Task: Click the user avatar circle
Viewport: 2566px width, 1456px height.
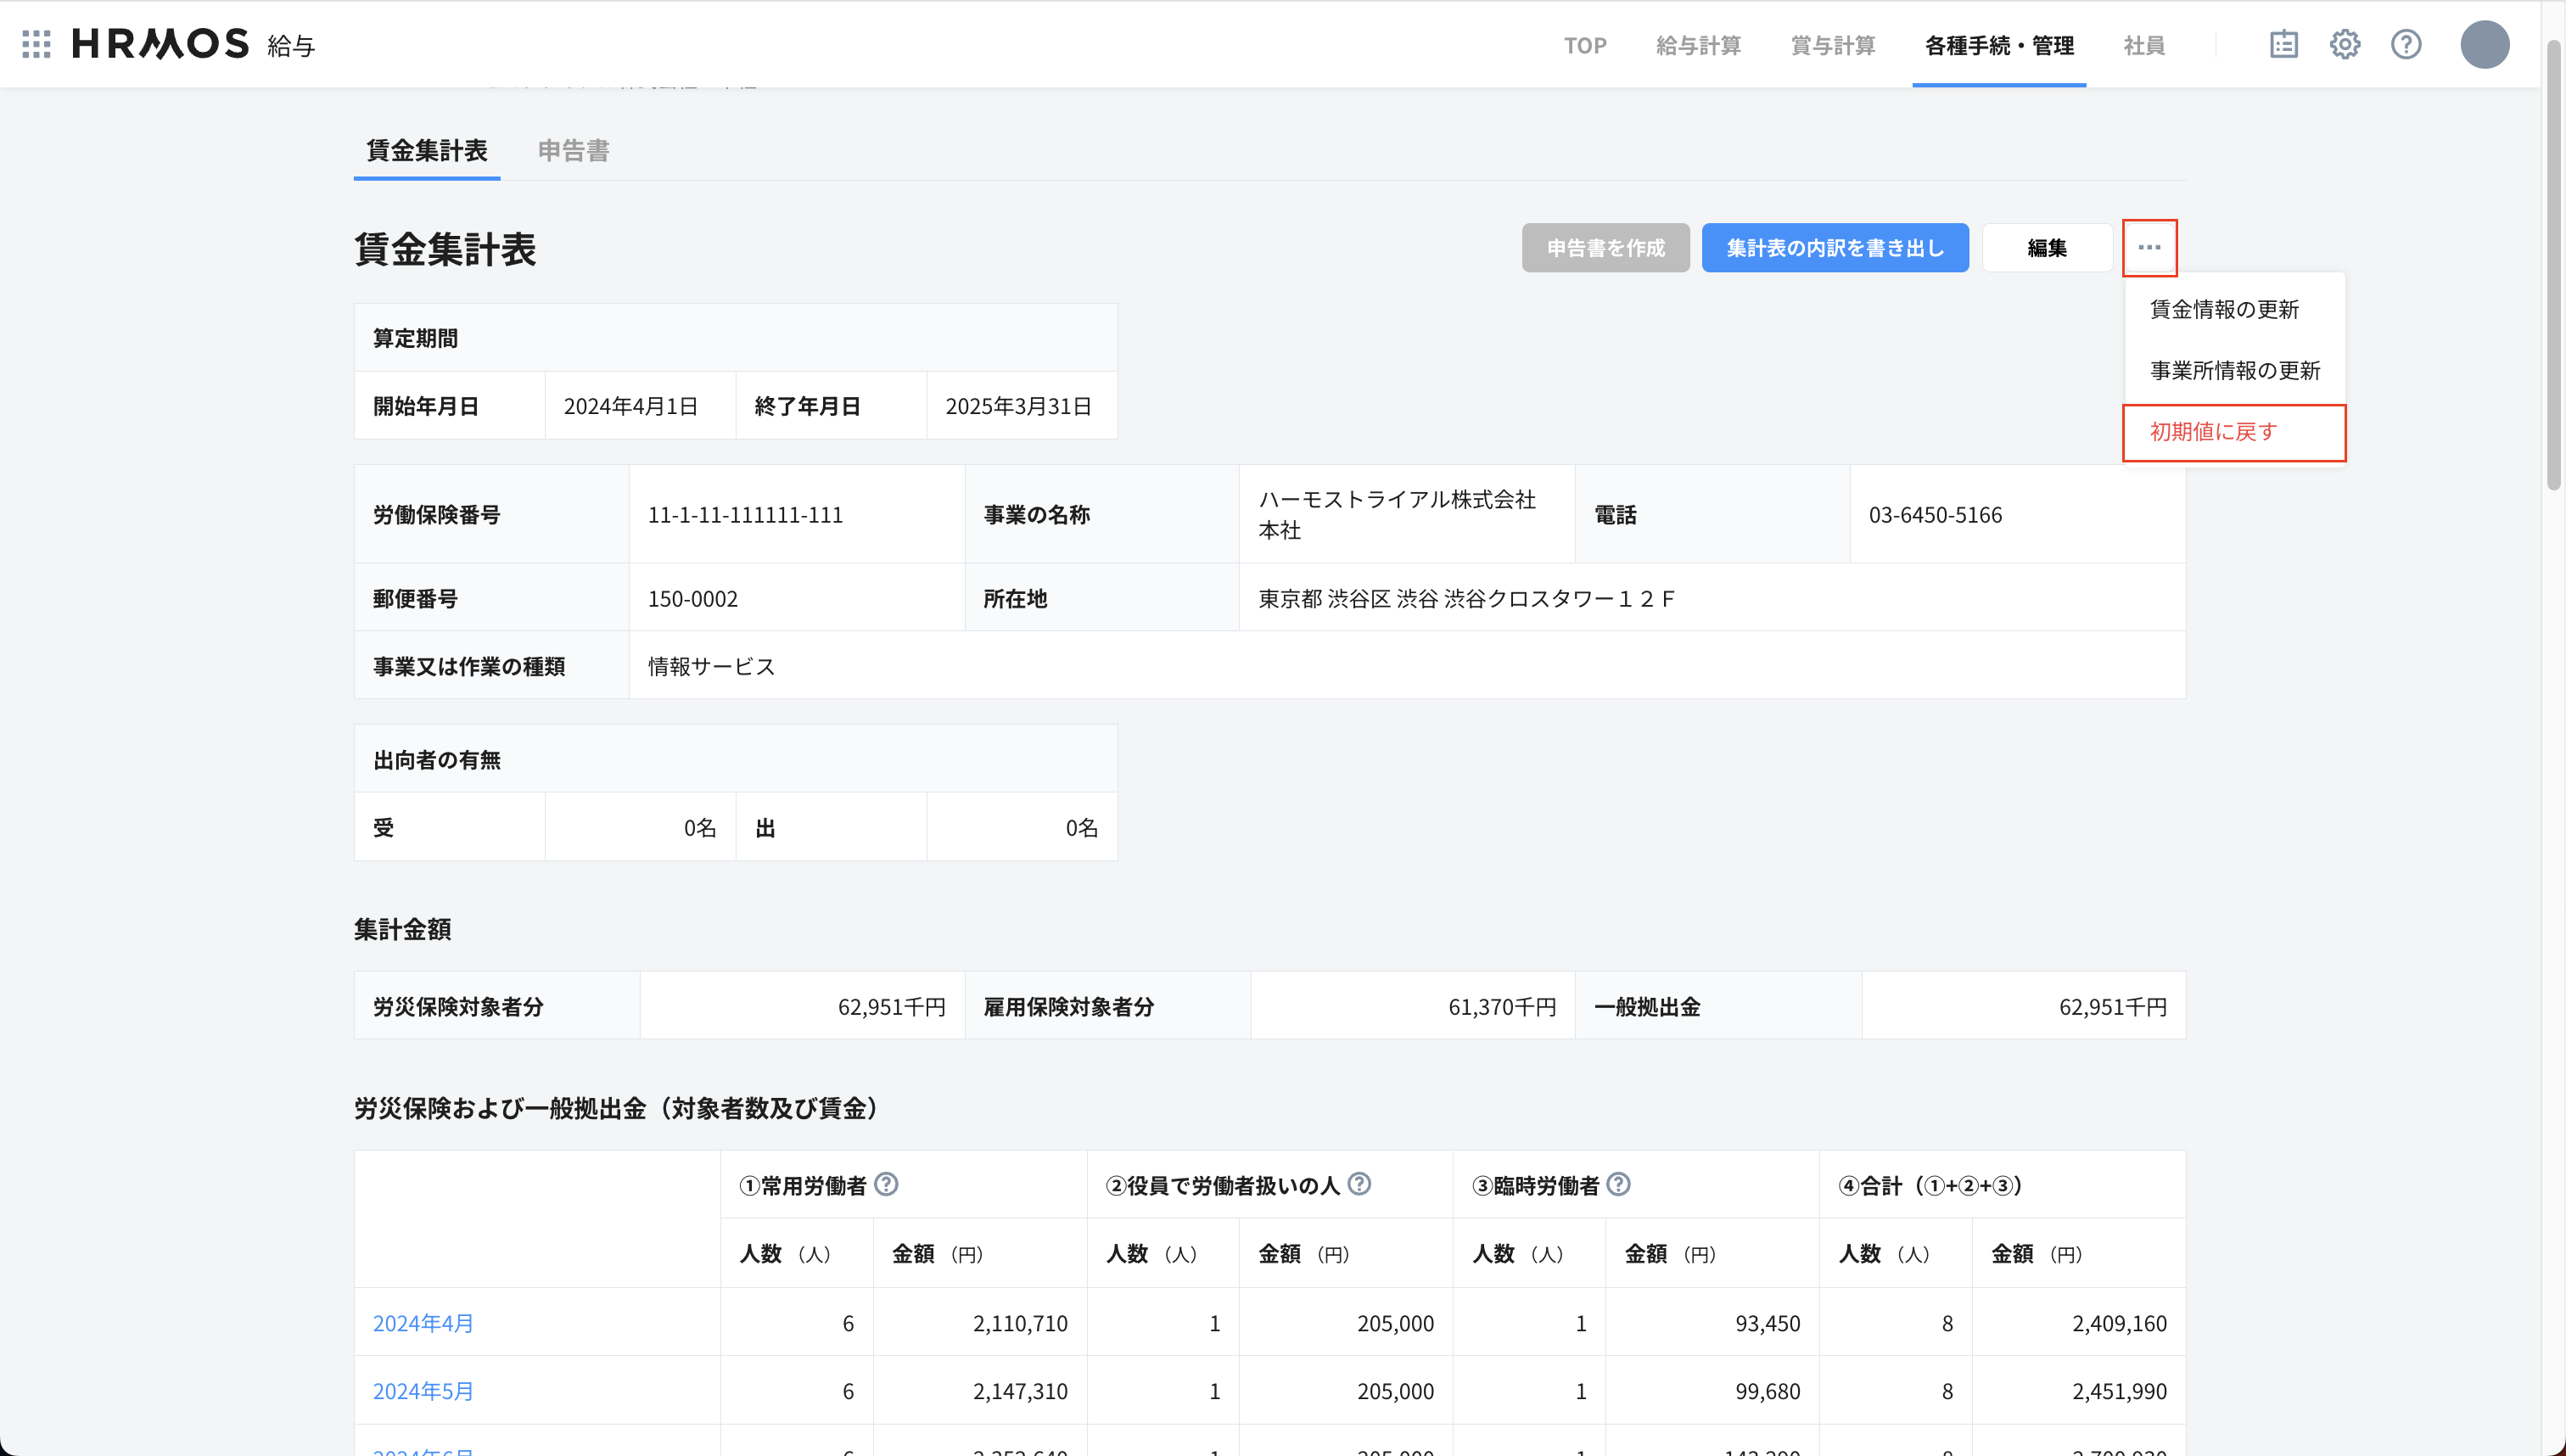Action: coord(2484,45)
